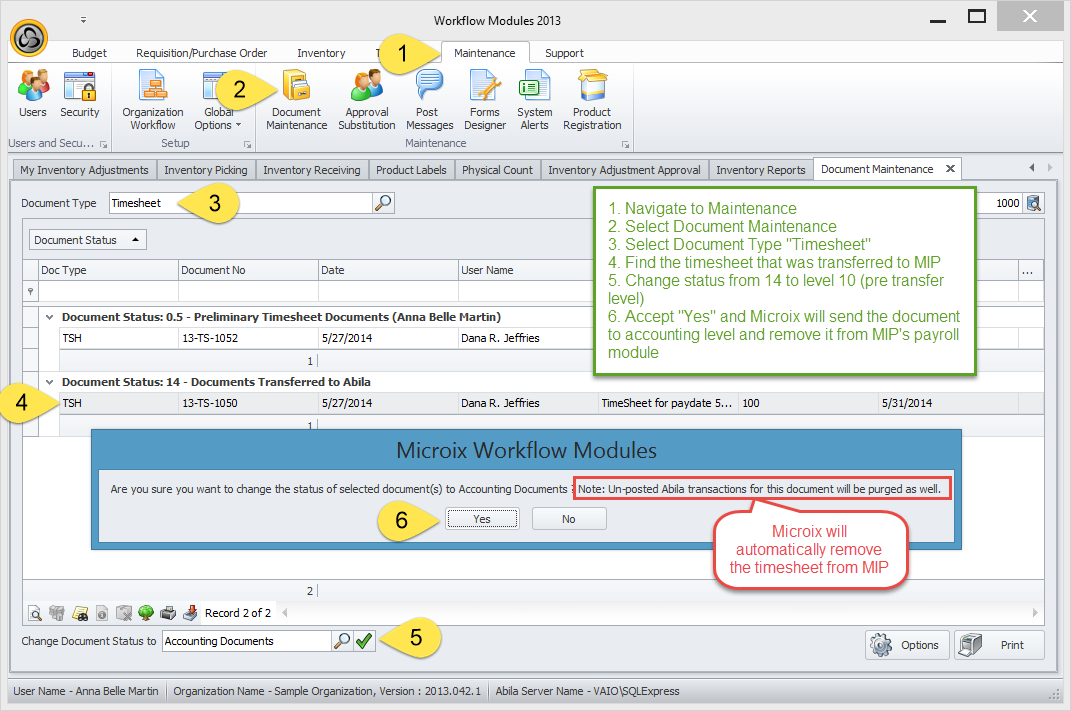Image resolution: width=1071 pixels, height=711 pixels.
Task: Launch Document Maintenance from ribbon
Action: click(297, 101)
